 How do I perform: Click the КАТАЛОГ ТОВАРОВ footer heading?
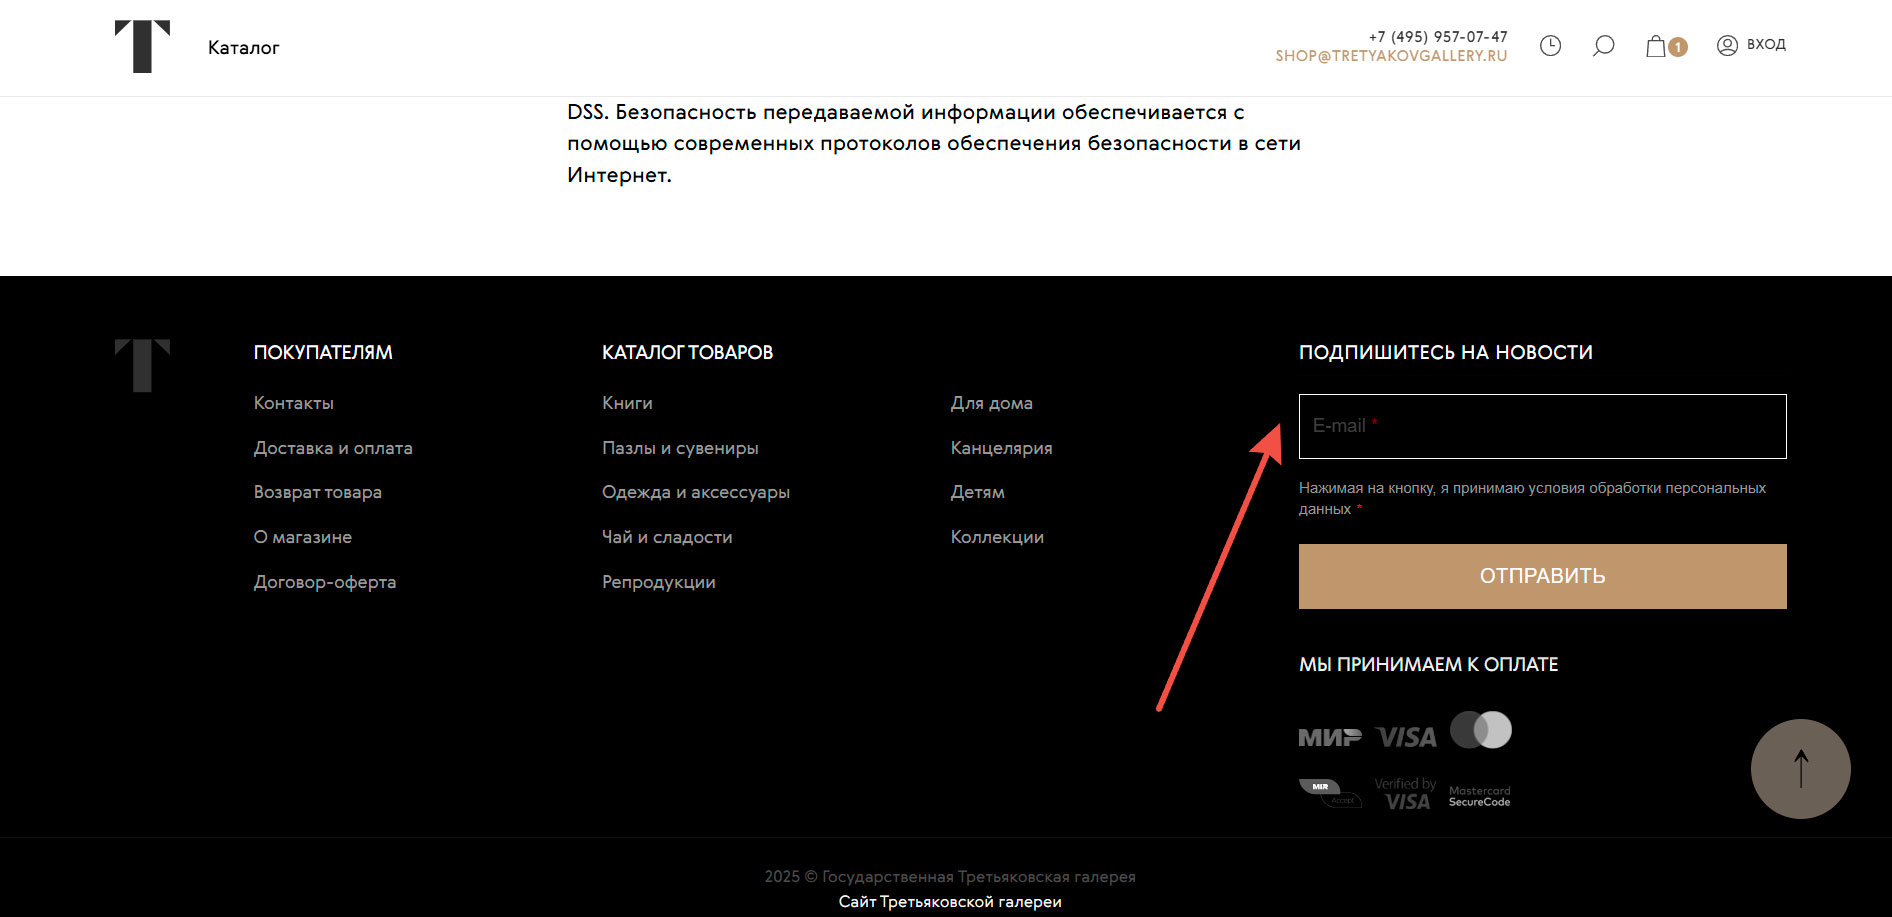[x=687, y=352]
